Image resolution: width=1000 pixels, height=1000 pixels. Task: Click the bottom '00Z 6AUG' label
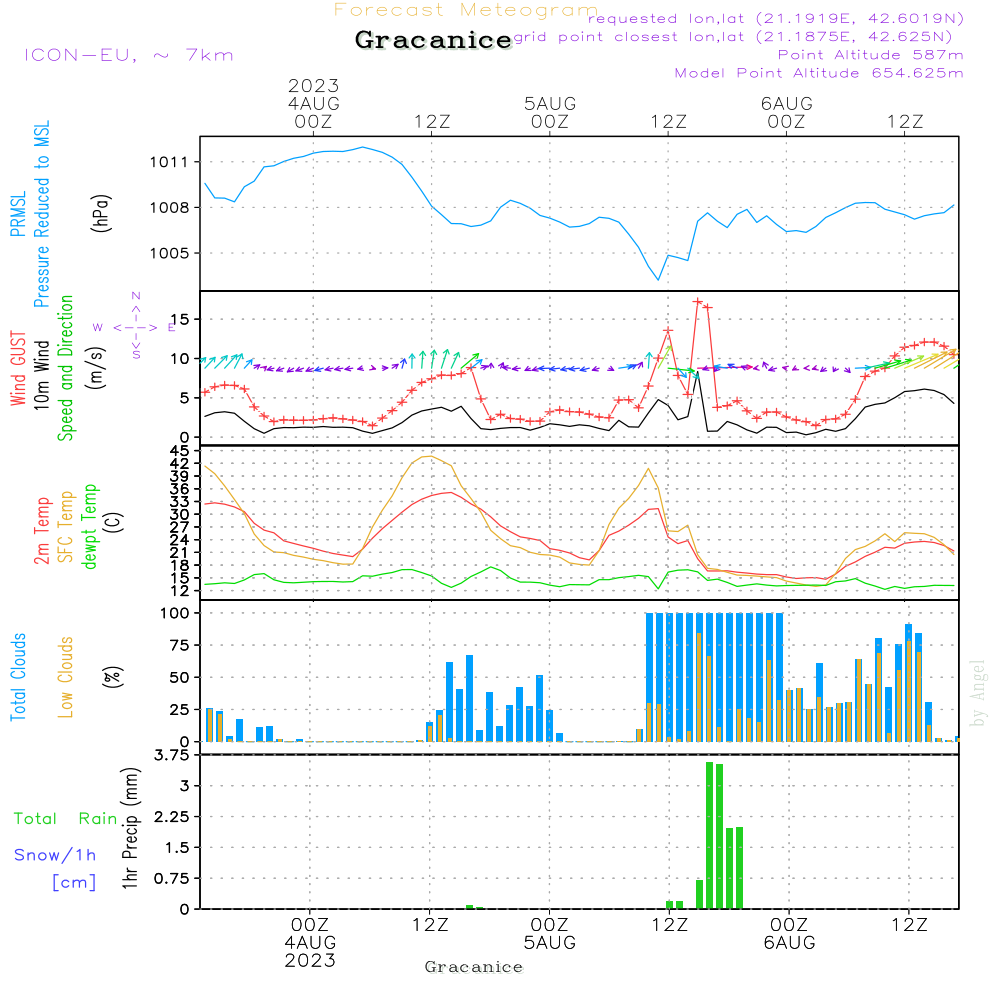[790, 934]
